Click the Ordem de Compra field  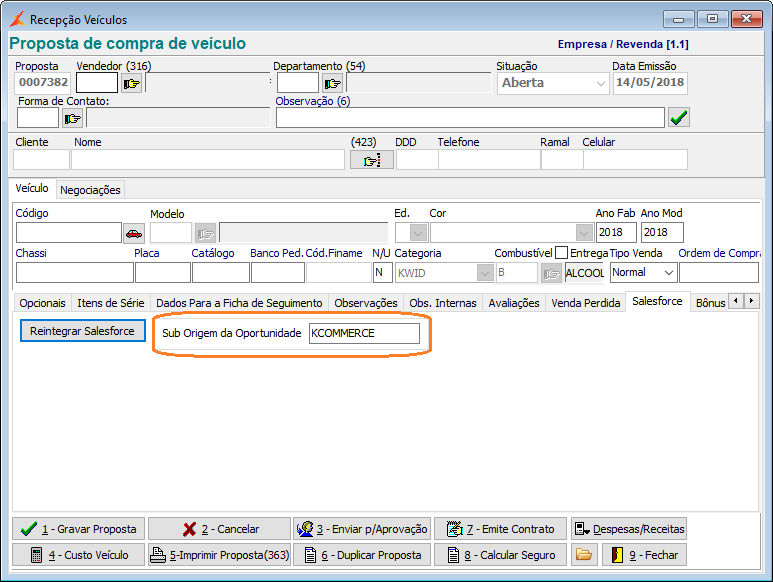pos(719,273)
